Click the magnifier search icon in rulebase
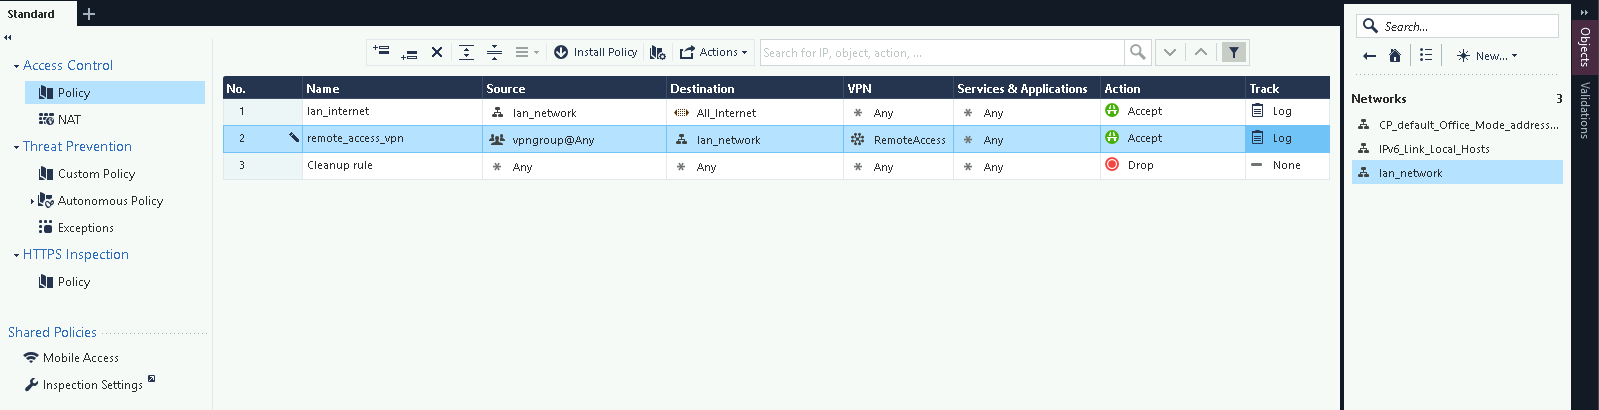 (x=1137, y=52)
